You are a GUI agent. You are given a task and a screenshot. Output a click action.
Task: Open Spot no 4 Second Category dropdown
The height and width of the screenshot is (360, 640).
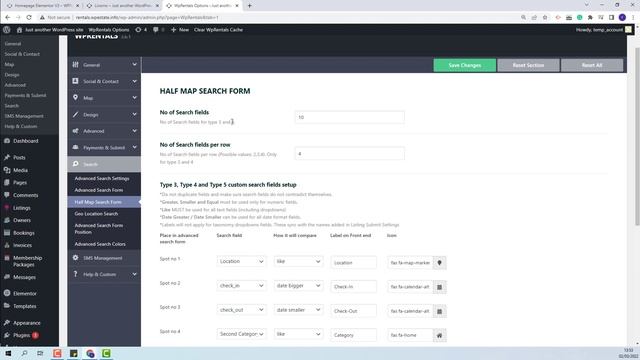point(241,334)
